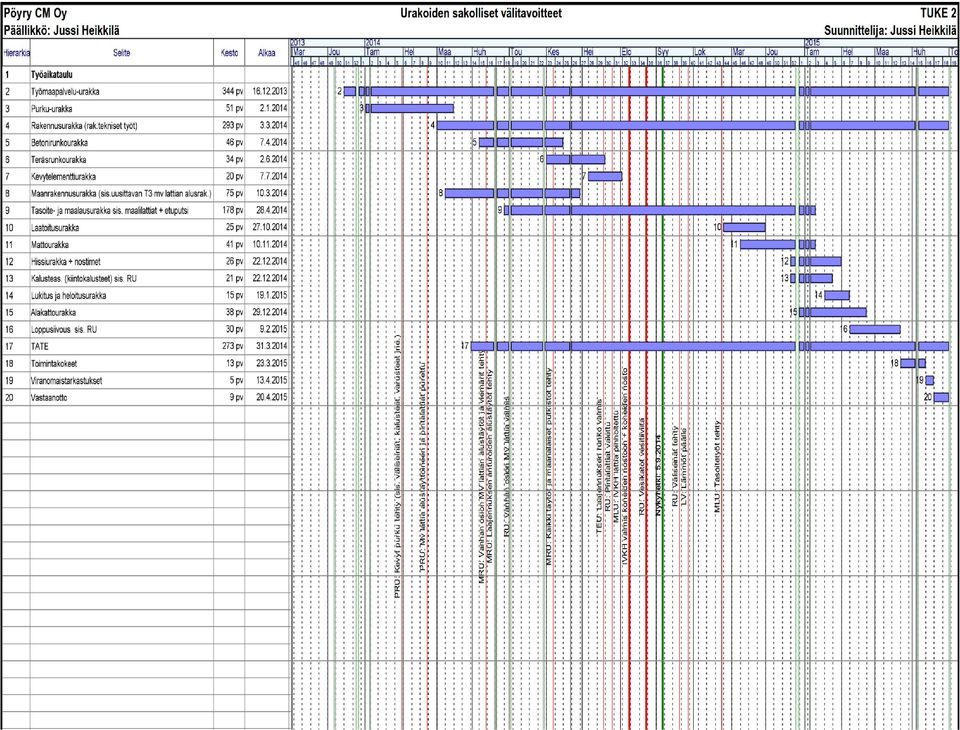Click the Alakattourakka Gantt bar
960x730 pixels.
pyautogui.click(x=833, y=312)
